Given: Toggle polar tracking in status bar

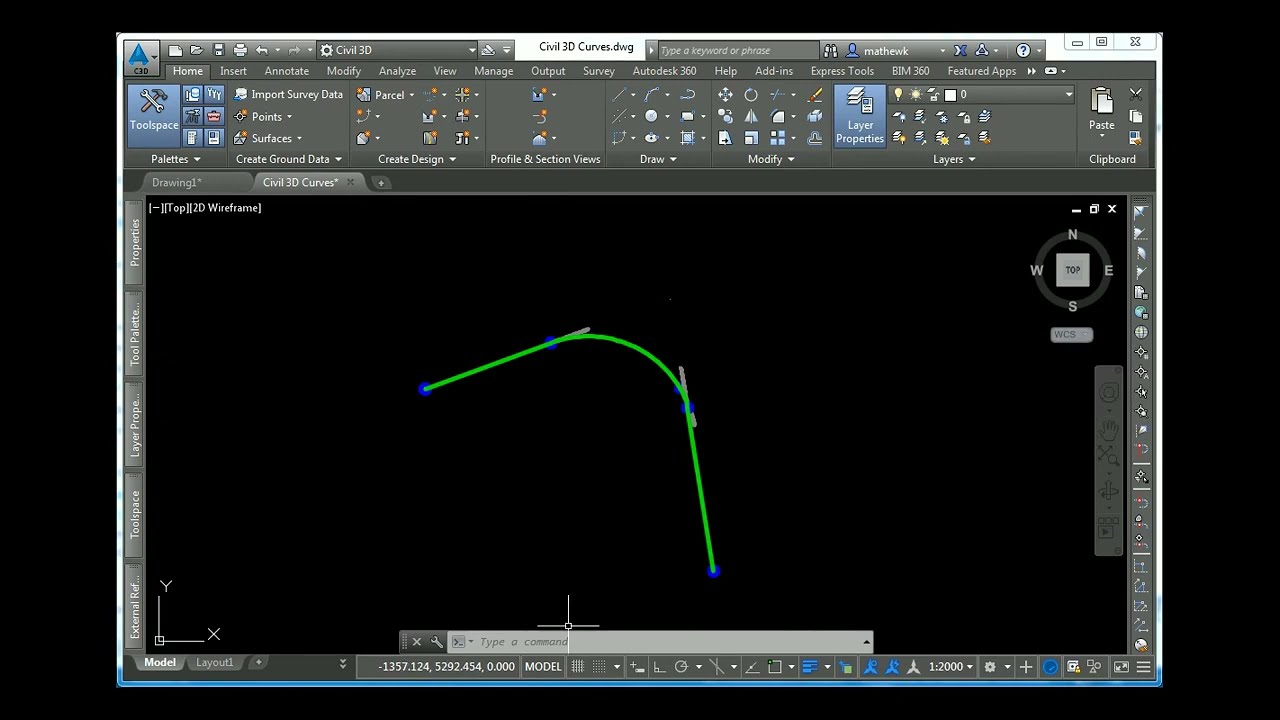Looking at the screenshot, I should pos(681,667).
